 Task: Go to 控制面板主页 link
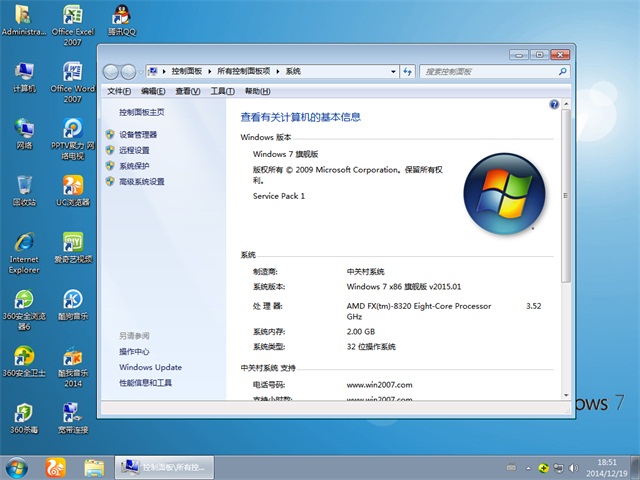click(142, 112)
